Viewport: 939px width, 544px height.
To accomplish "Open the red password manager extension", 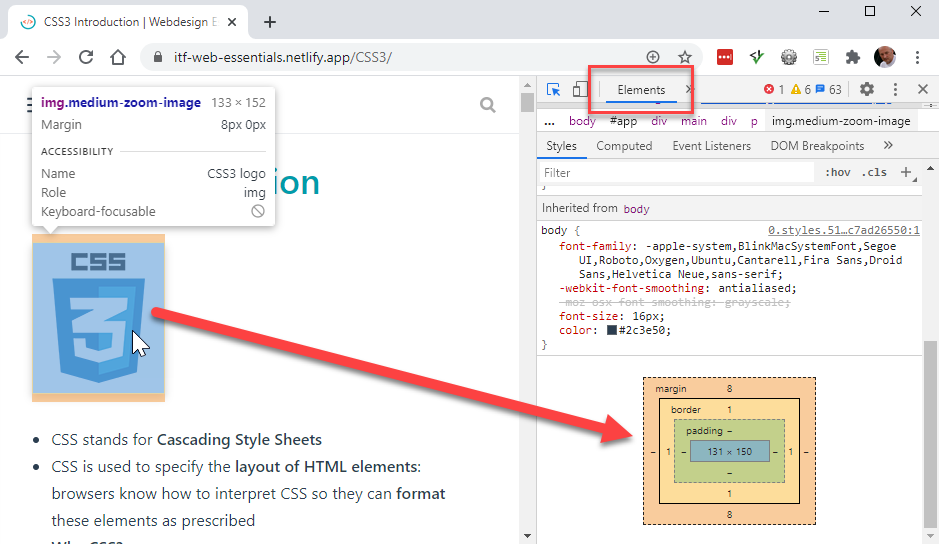I will [725, 57].
